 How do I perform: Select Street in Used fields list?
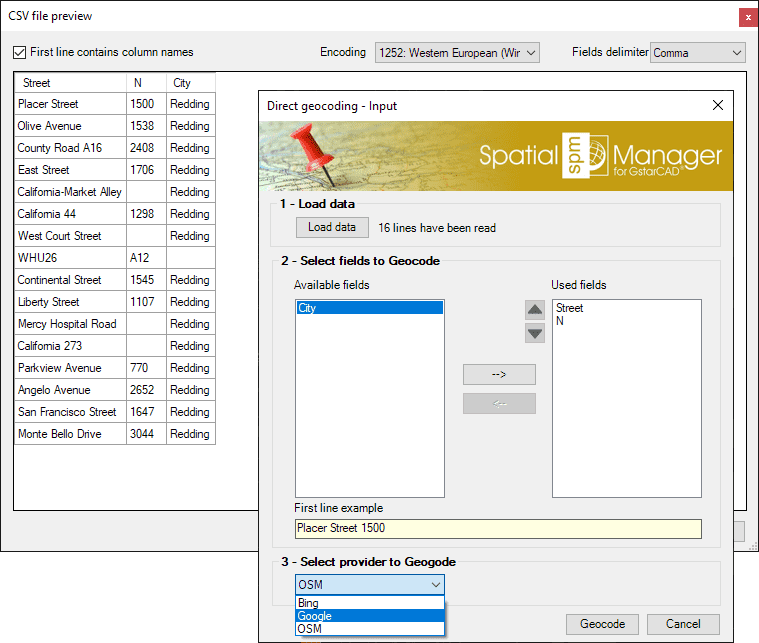(570, 308)
